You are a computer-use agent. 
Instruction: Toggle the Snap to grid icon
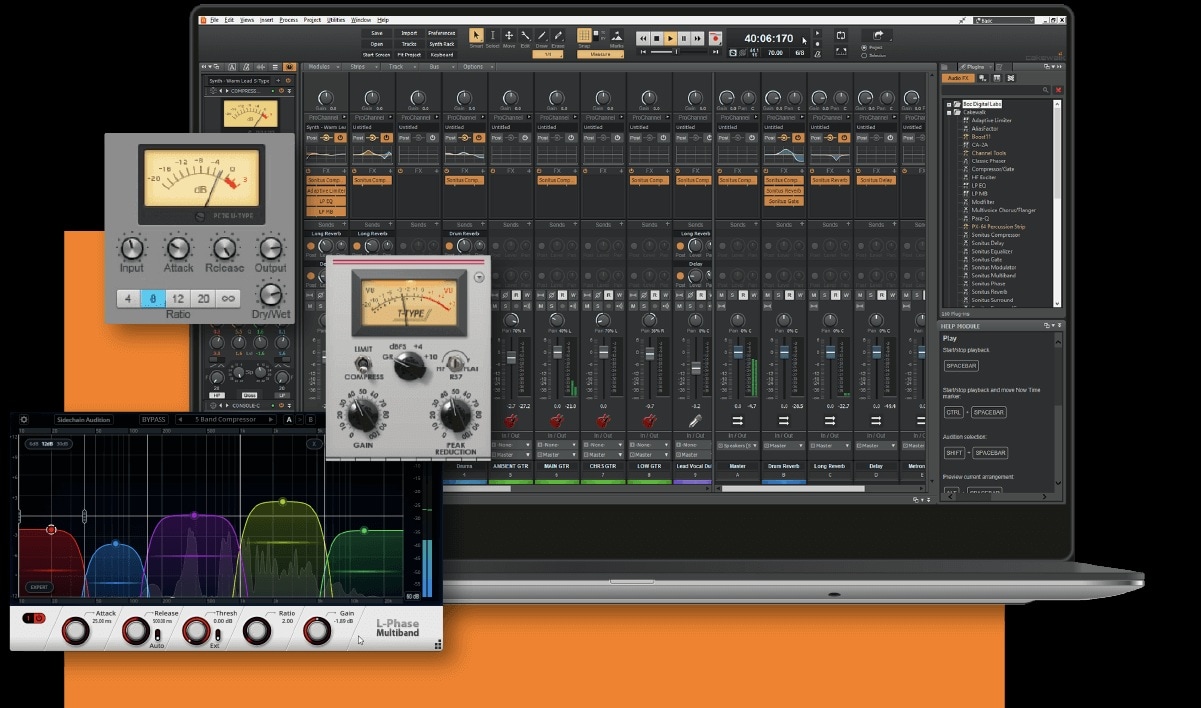pos(586,36)
